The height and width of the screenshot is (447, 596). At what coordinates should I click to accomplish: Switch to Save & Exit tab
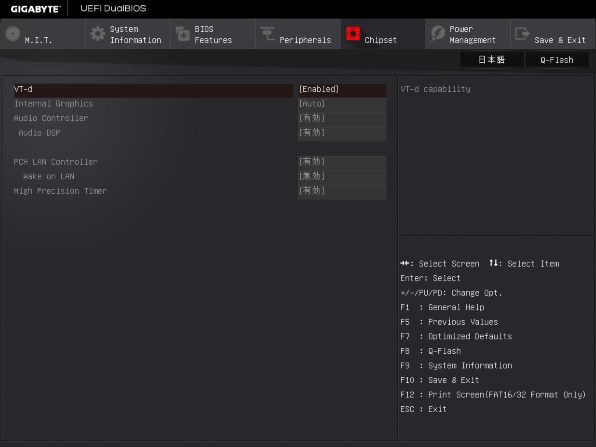pos(553,34)
